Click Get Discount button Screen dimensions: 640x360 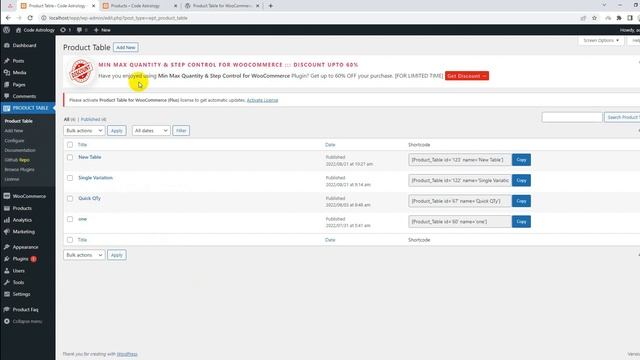(467, 76)
